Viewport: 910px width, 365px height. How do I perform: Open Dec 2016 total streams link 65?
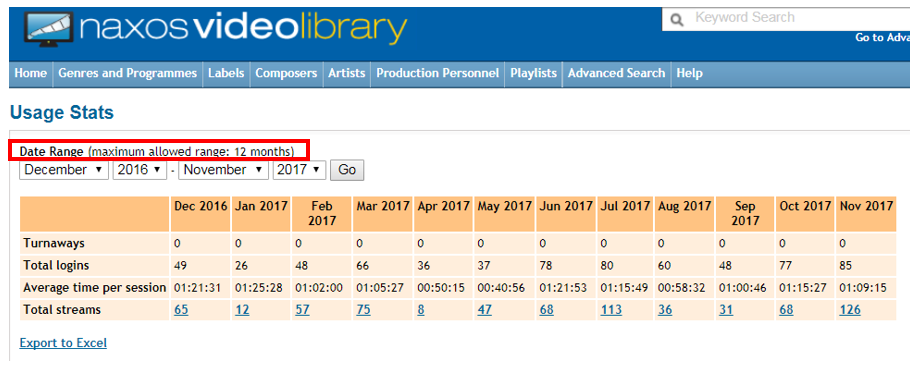[x=181, y=310]
